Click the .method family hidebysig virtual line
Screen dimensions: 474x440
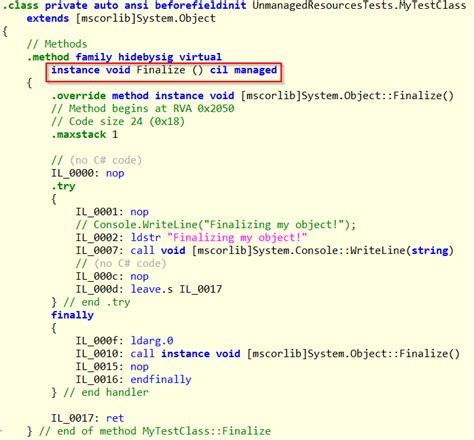(124, 57)
